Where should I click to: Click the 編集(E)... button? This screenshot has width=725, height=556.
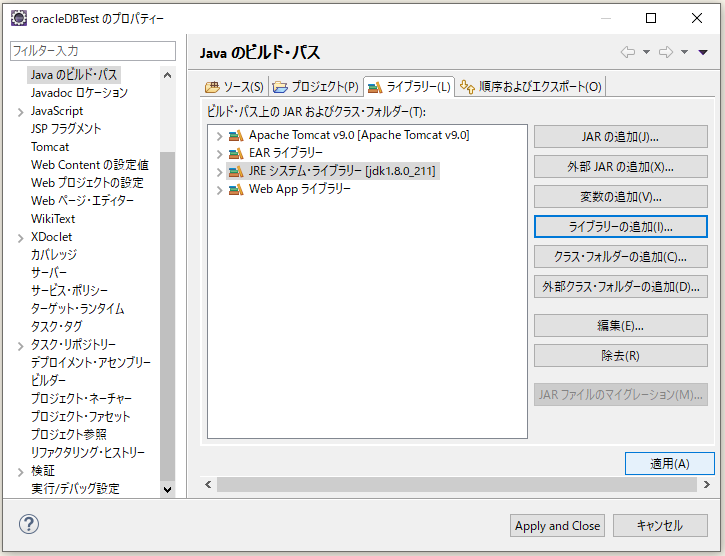click(x=621, y=326)
